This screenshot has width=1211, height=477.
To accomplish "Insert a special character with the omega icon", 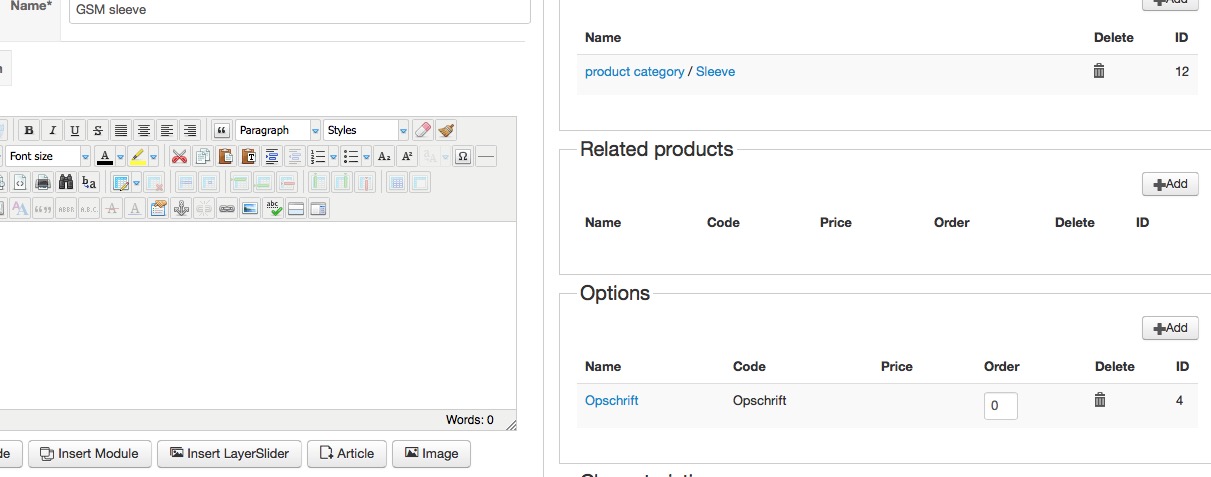I will pyautogui.click(x=462, y=156).
